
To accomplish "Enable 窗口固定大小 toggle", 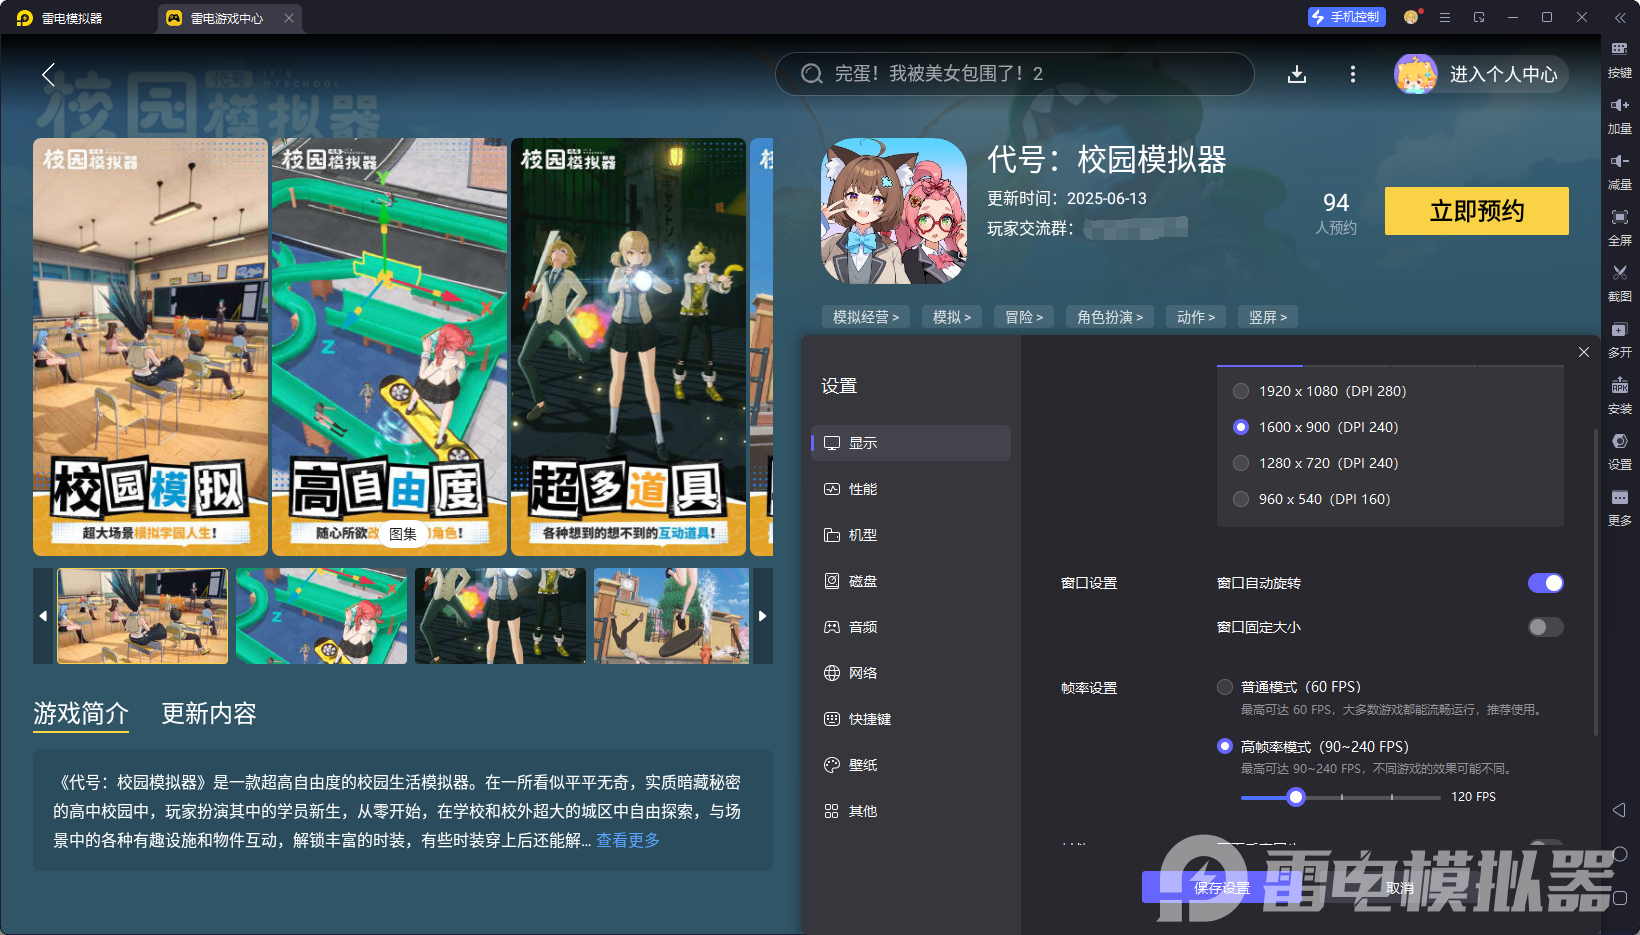I will [1545, 627].
